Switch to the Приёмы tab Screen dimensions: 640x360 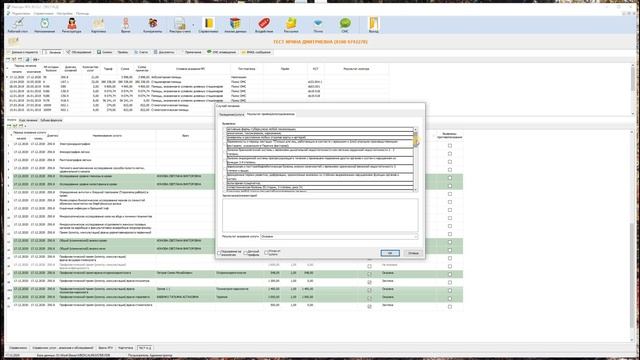pyautogui.click(x=123, y=52)
